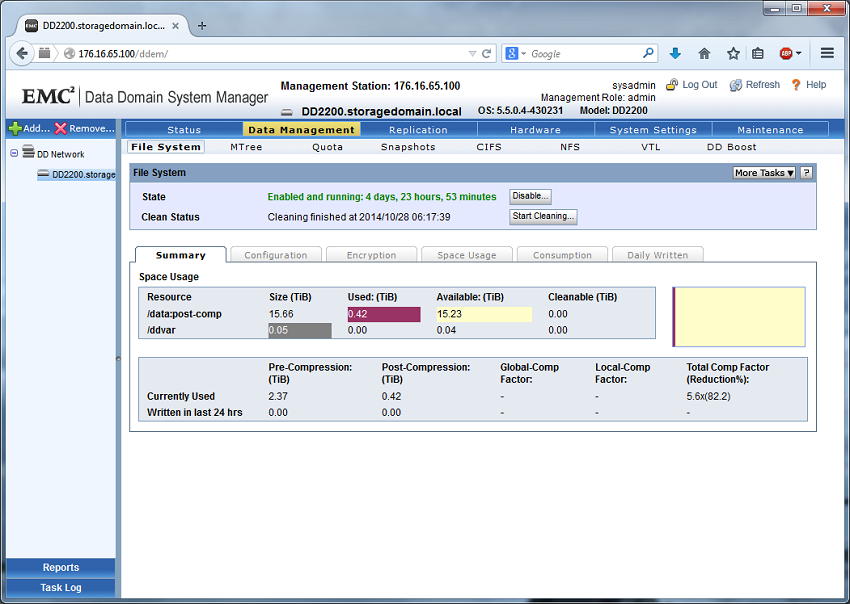Click the Help link text
This screenshot has height=604, width=850.
(816, 85)
